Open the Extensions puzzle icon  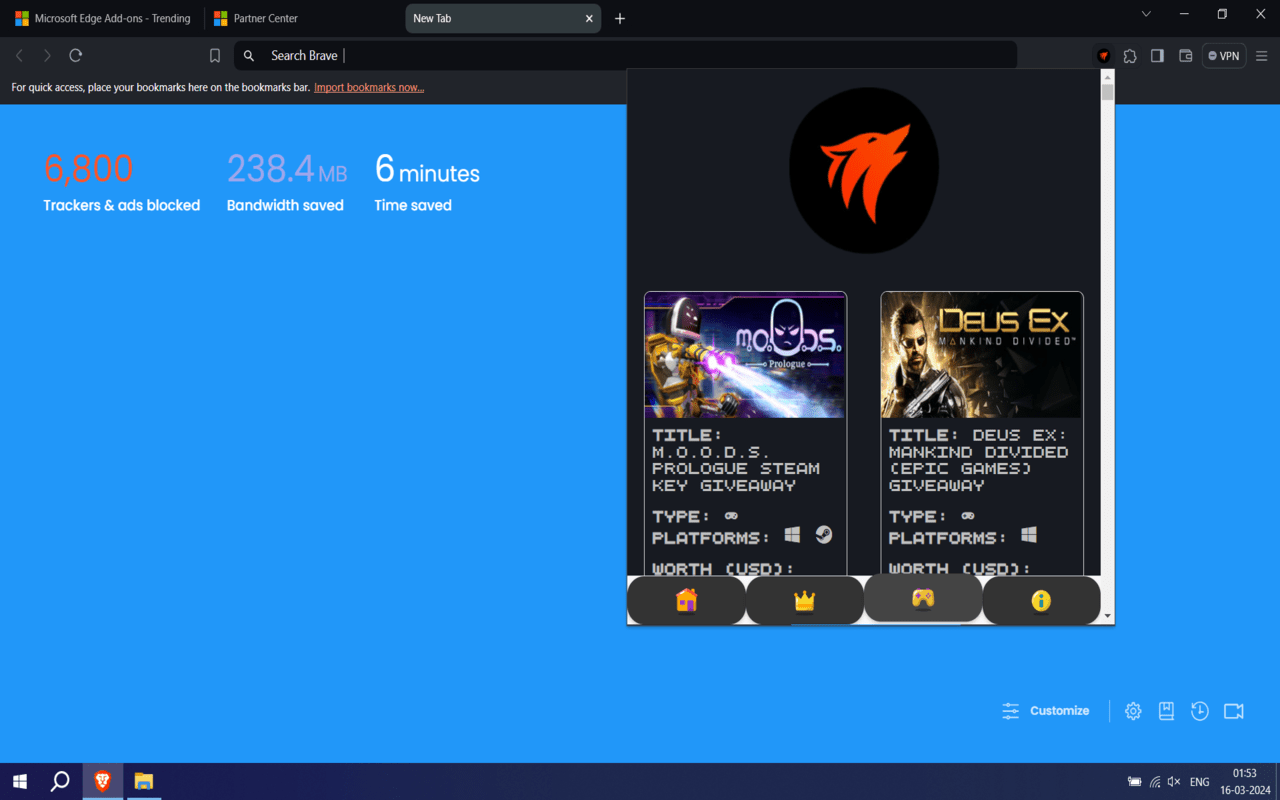(x=1130, y=56)
